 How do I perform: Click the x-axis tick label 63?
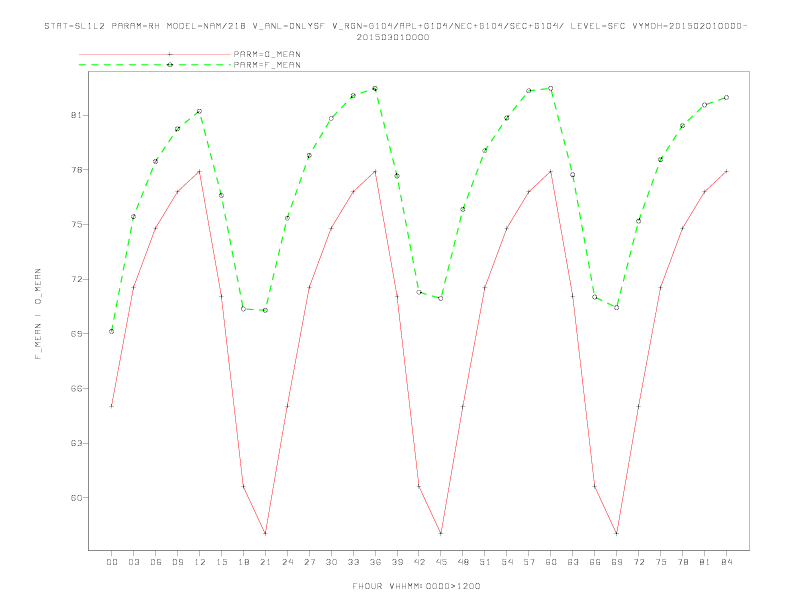point(573,562)
